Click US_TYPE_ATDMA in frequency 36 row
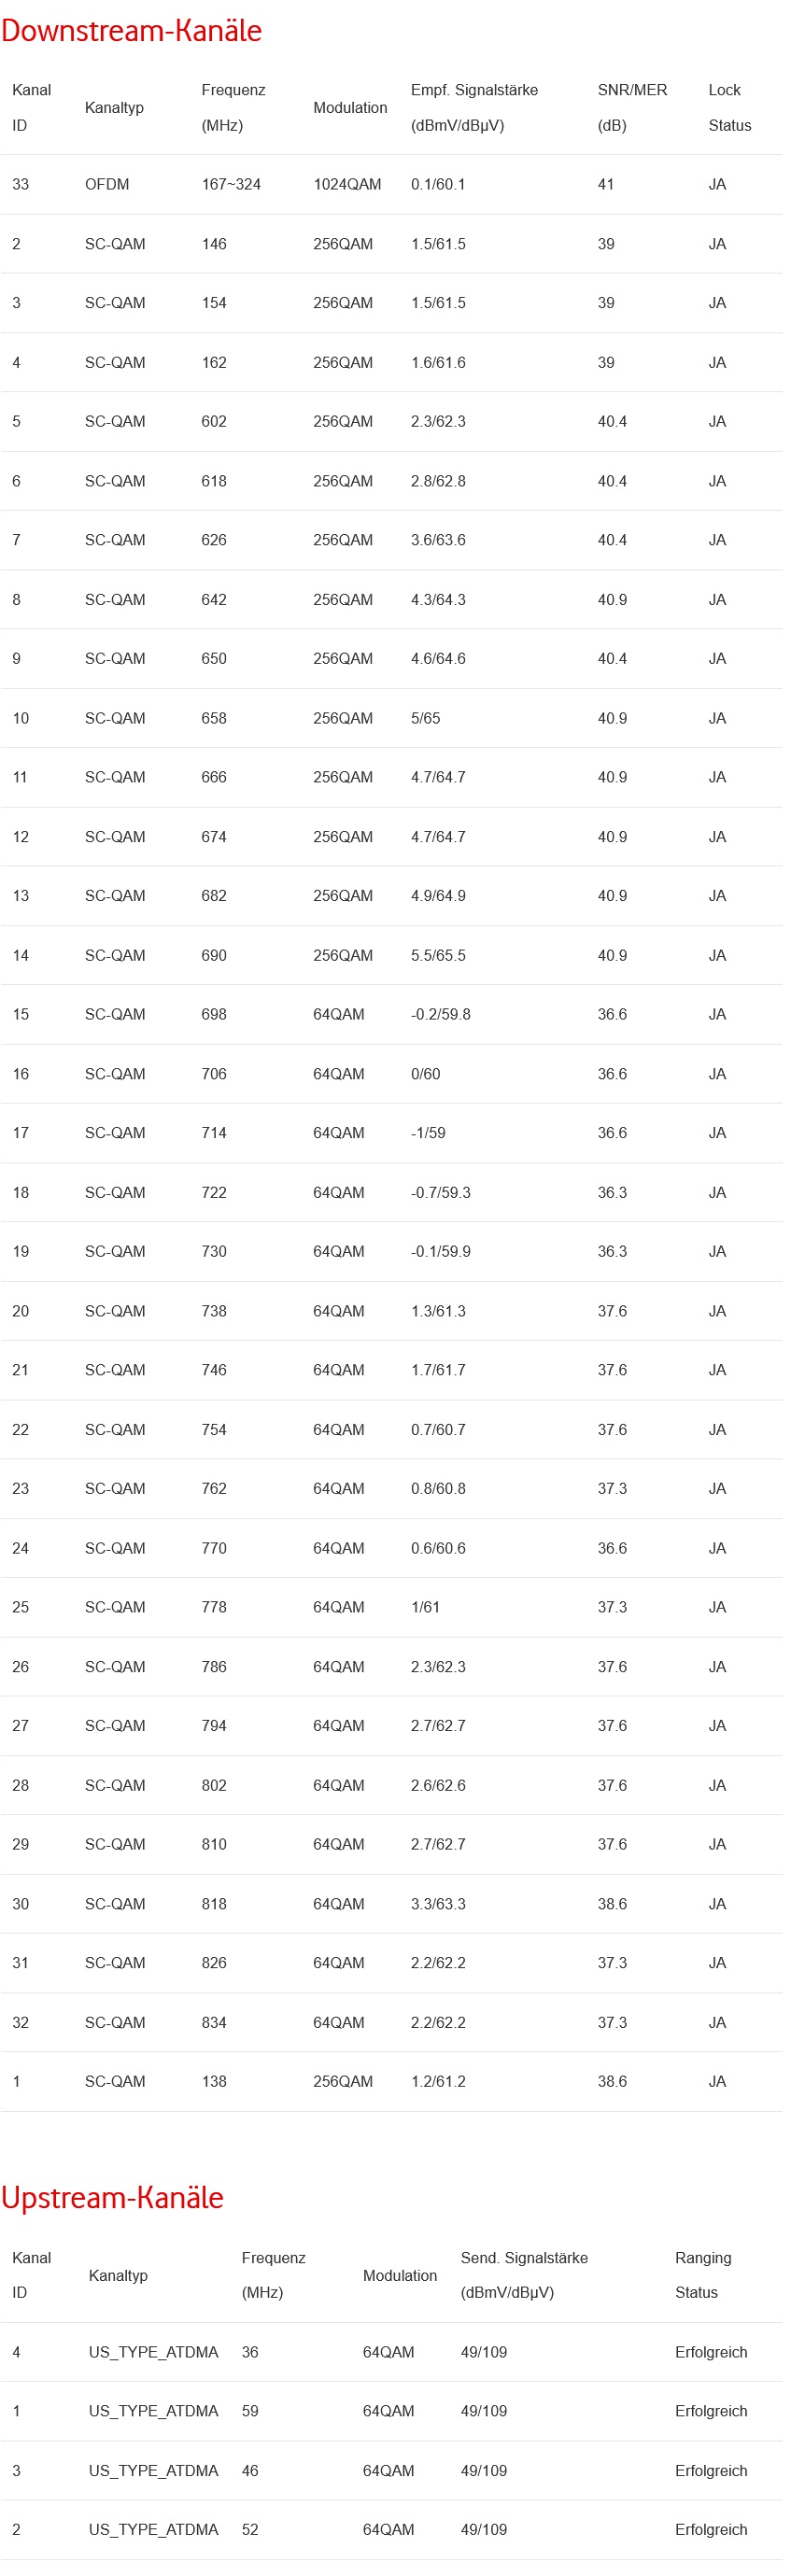 (153, 2352)
